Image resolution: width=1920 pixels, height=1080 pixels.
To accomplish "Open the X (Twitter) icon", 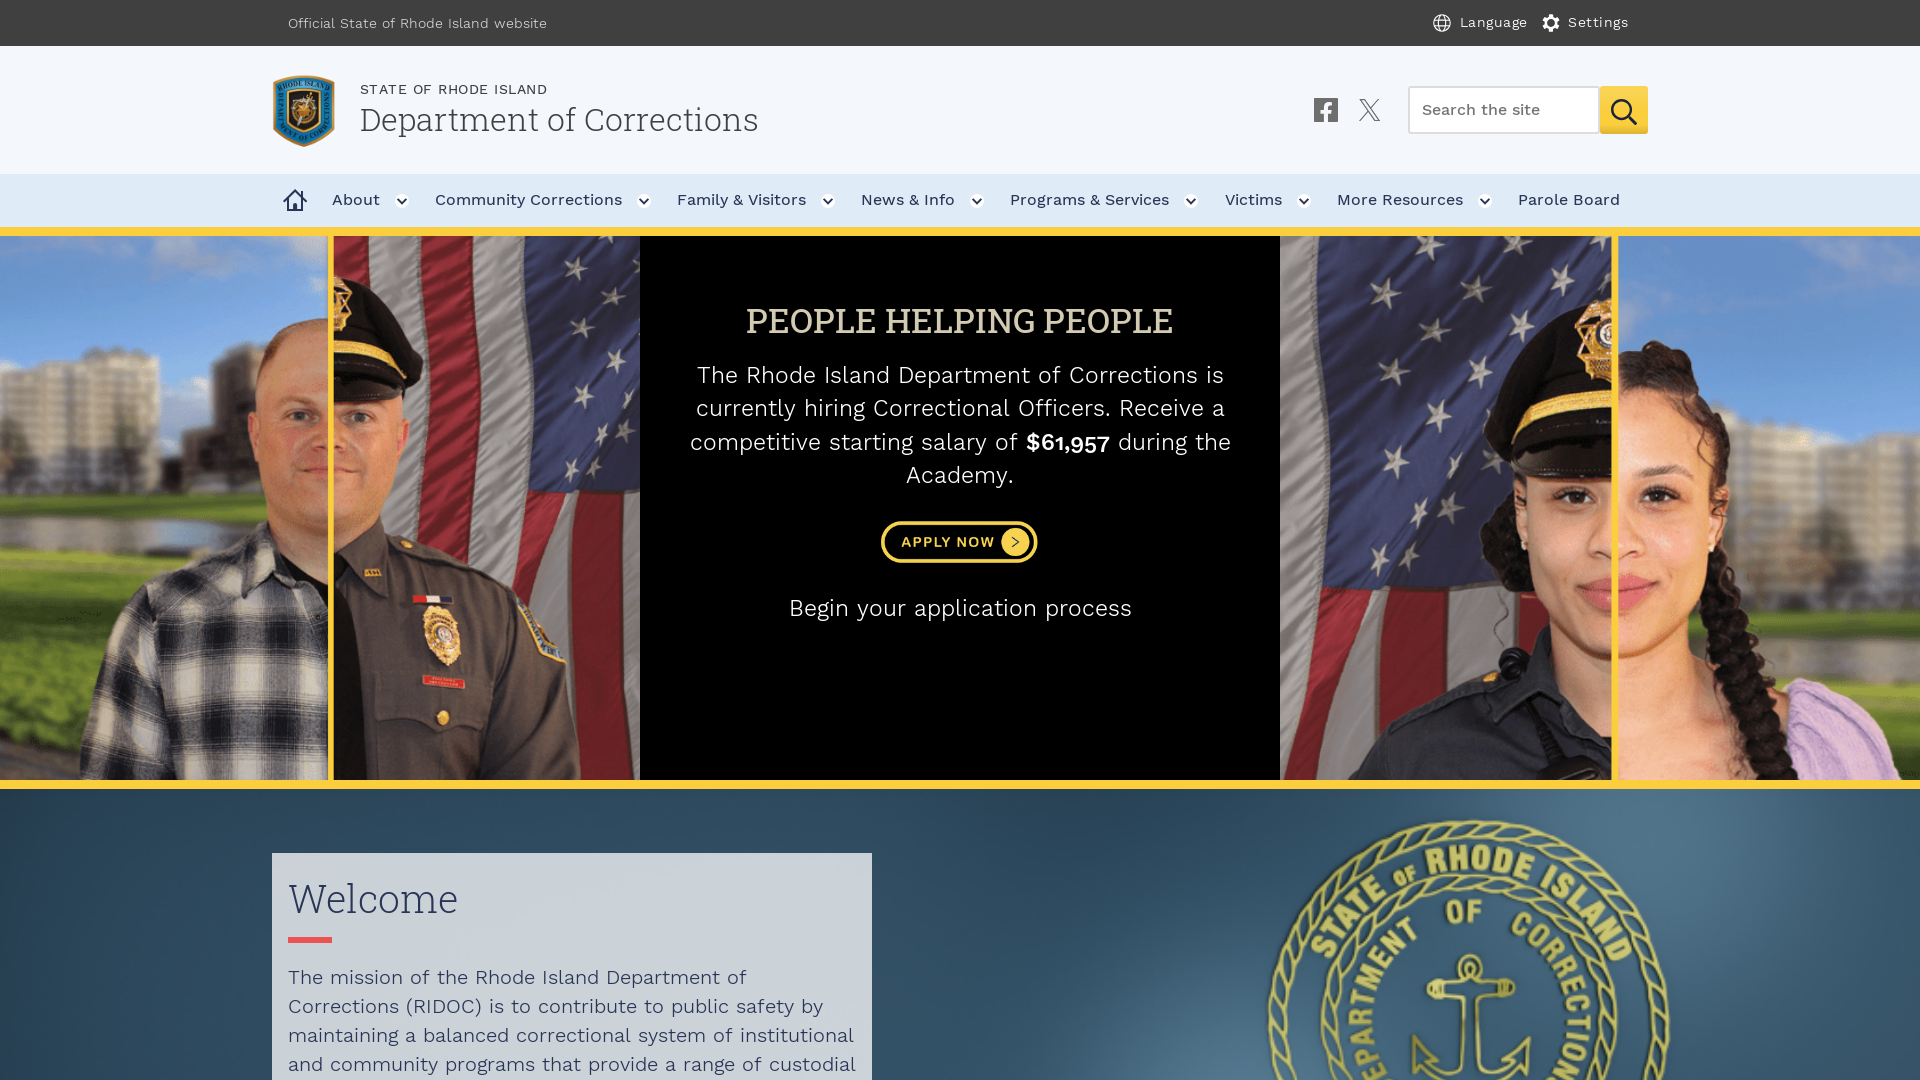I will pyautogui.click(x=1370, y=110).
